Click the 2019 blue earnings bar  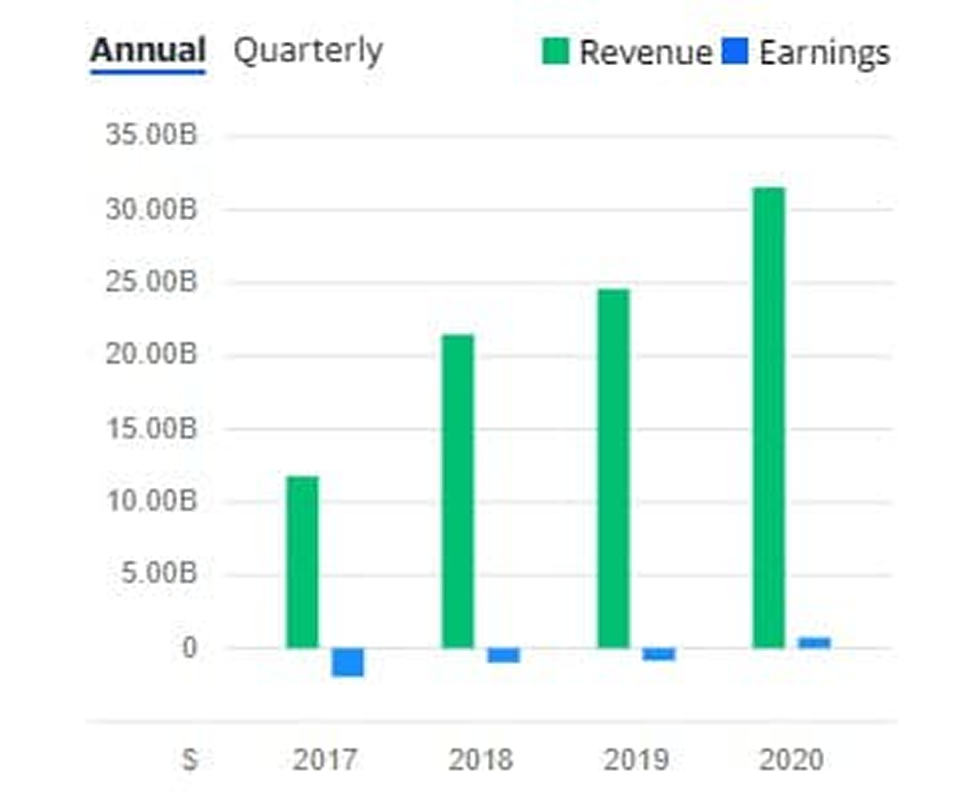(x=659, y=654)
